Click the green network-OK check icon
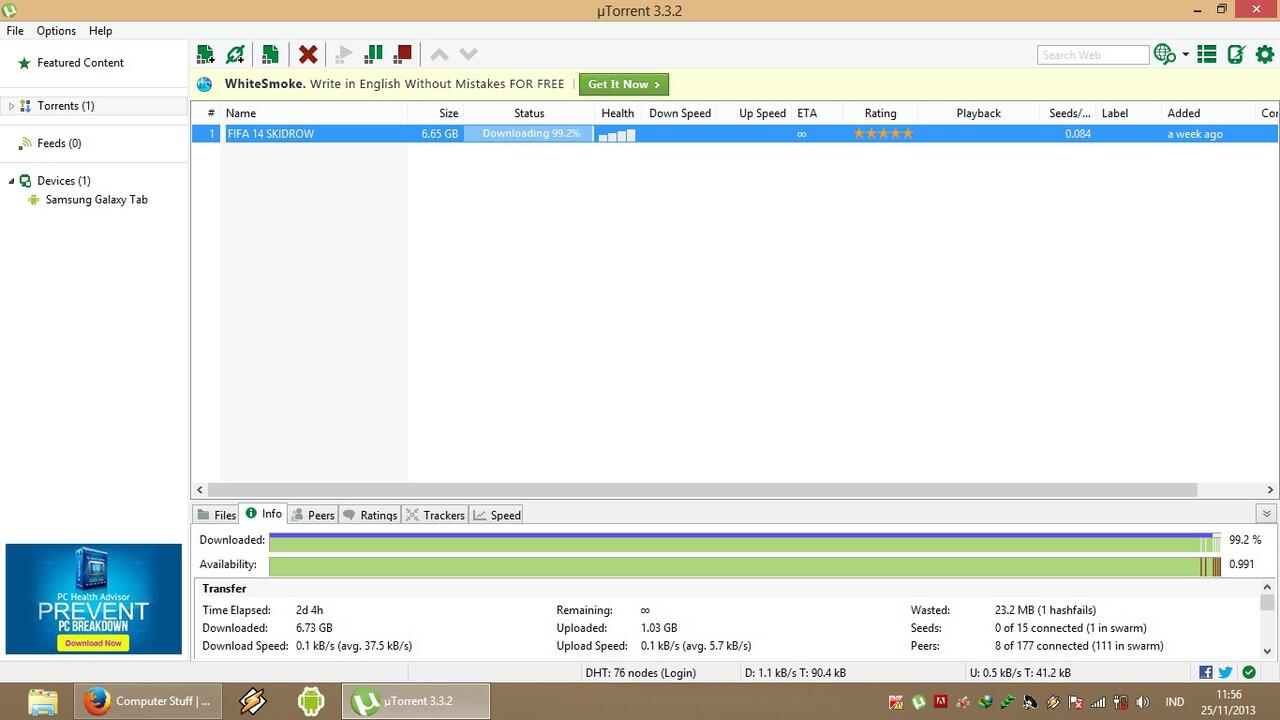This screenshot has height=720, width=1280. tap(1250, 673)
